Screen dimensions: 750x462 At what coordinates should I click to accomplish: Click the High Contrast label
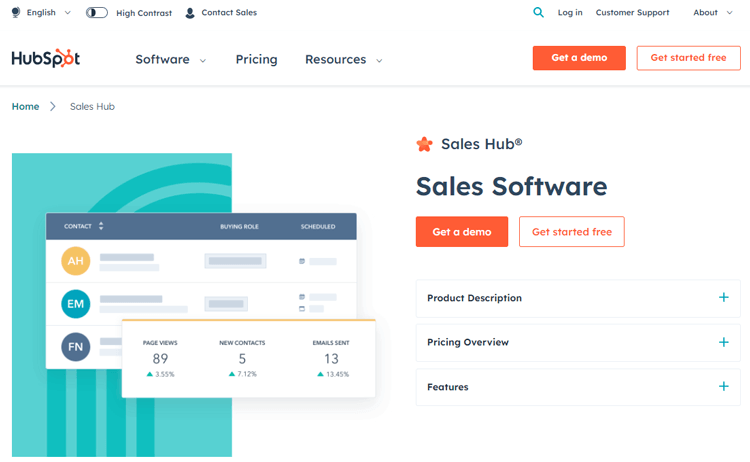pyautogui.click(x=144, y=13)
